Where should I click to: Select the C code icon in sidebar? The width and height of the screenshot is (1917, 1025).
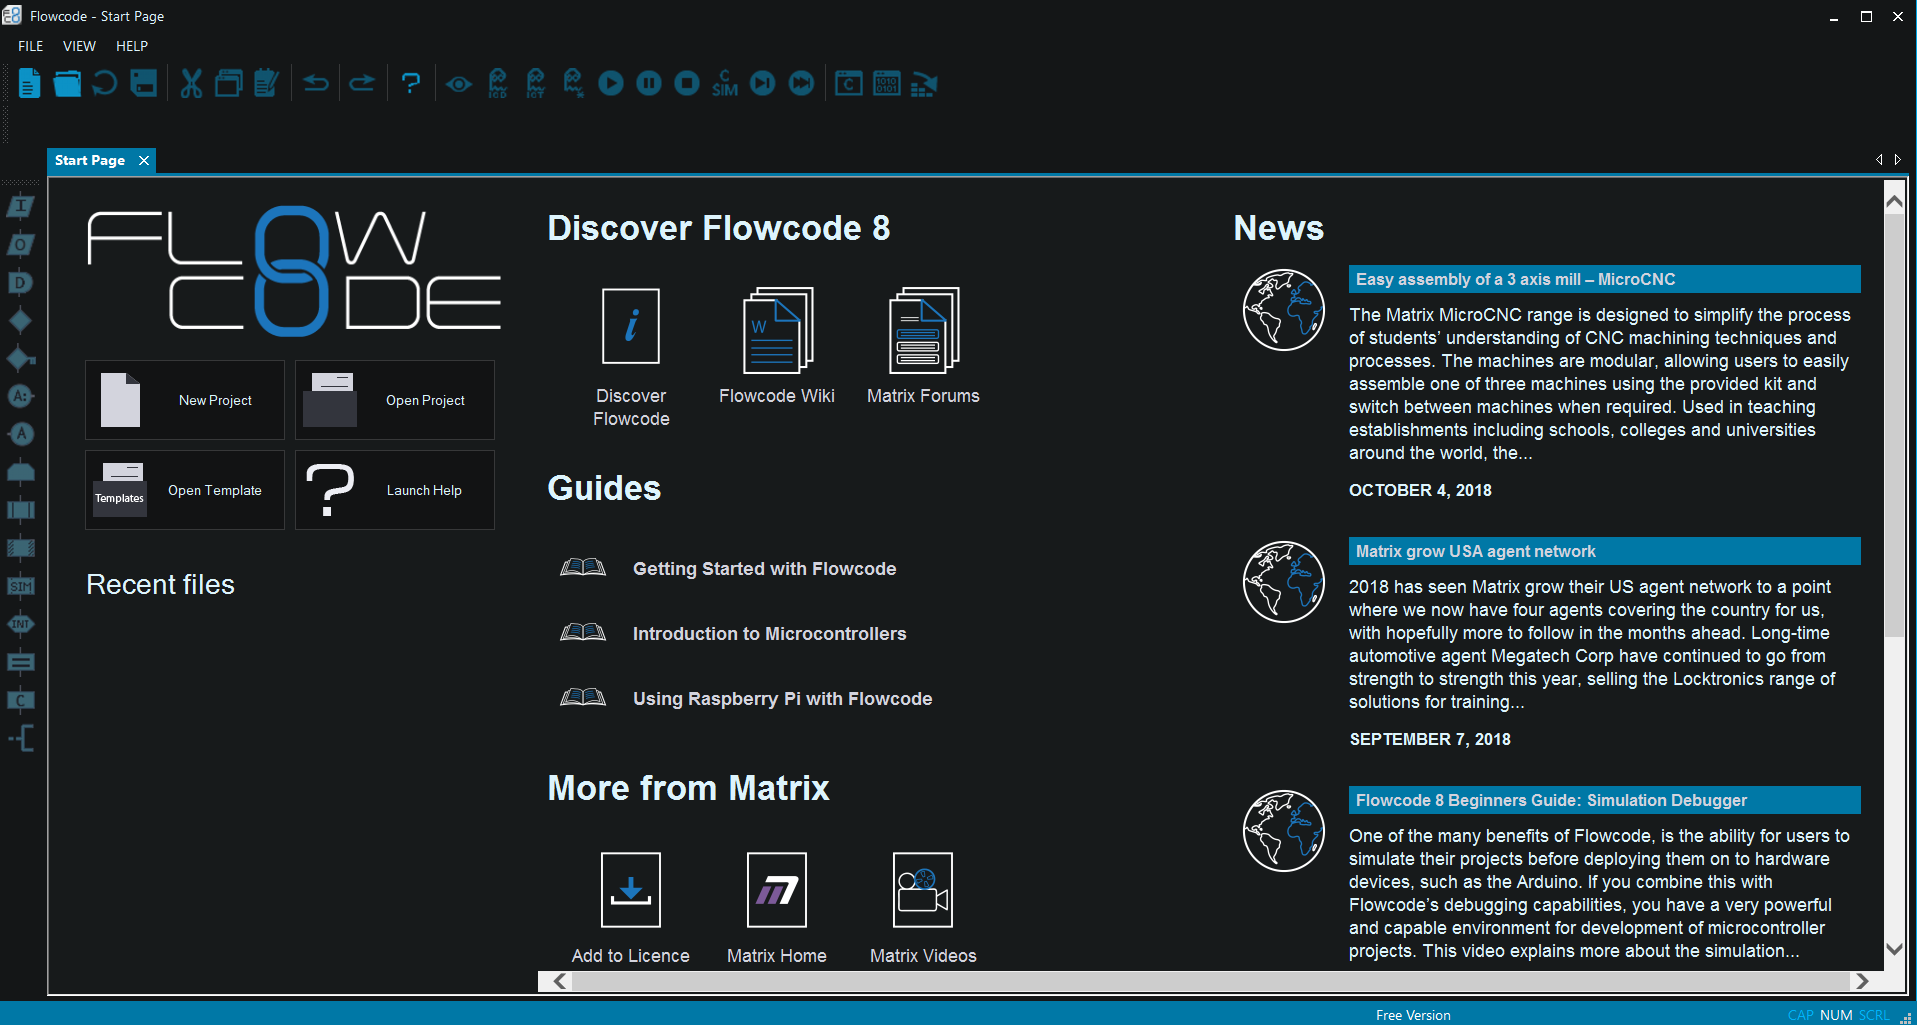21,700
